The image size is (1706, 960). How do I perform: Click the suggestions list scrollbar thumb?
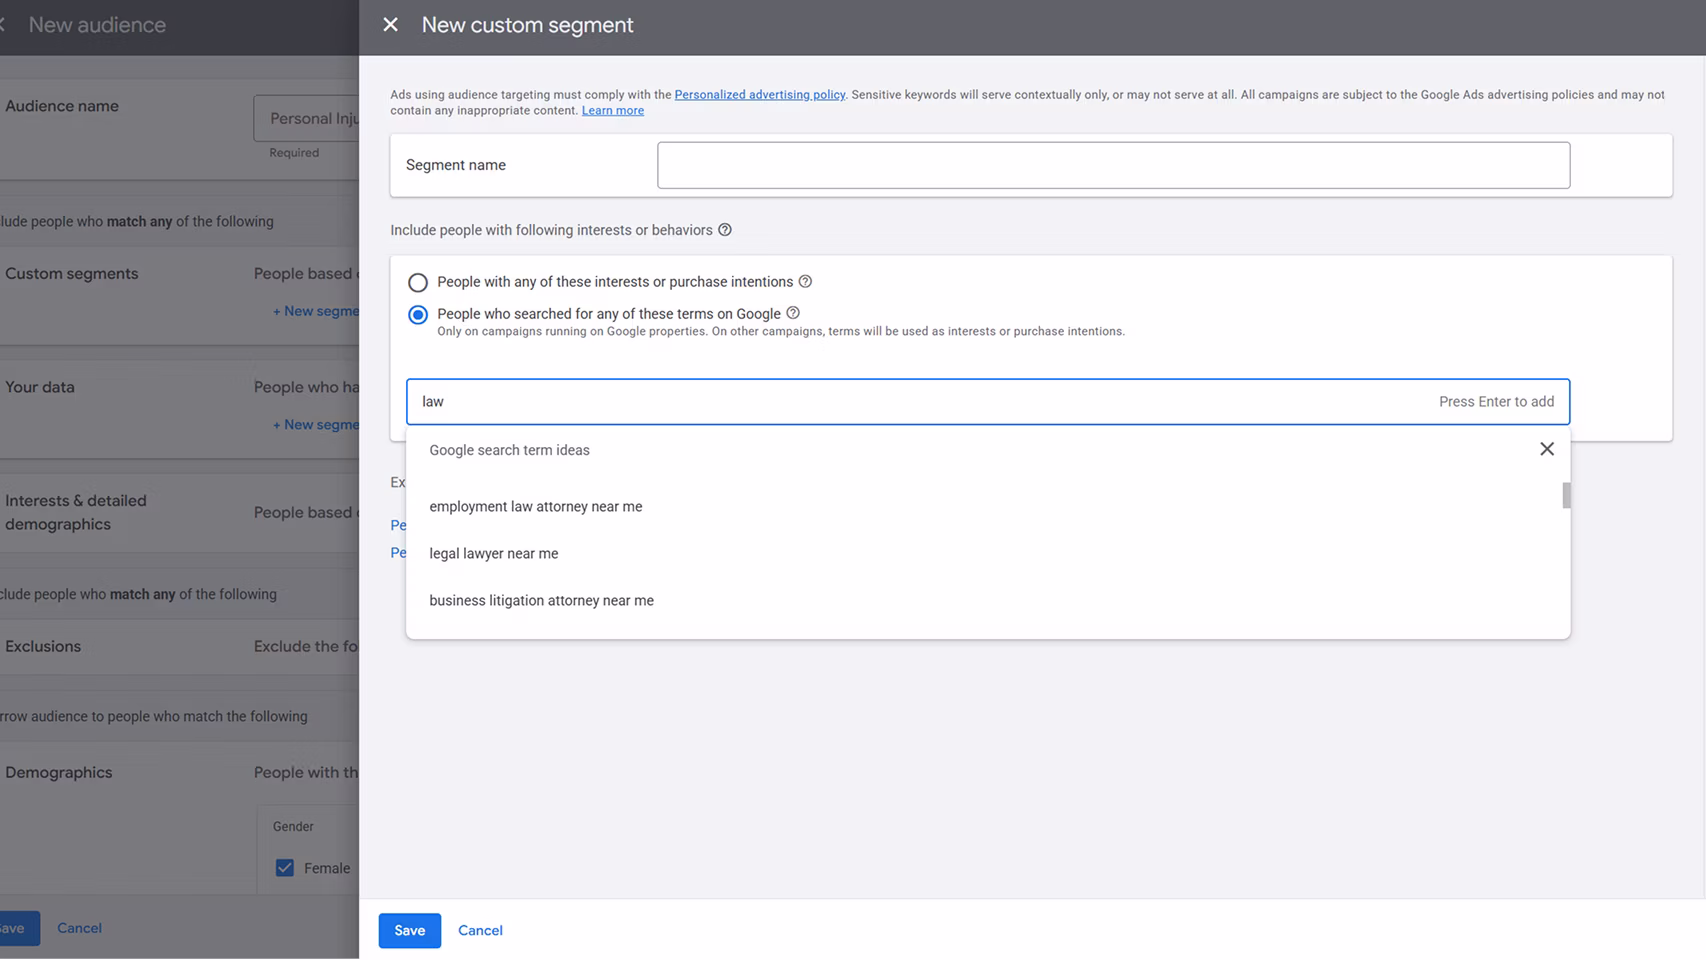pos(1566,496)
